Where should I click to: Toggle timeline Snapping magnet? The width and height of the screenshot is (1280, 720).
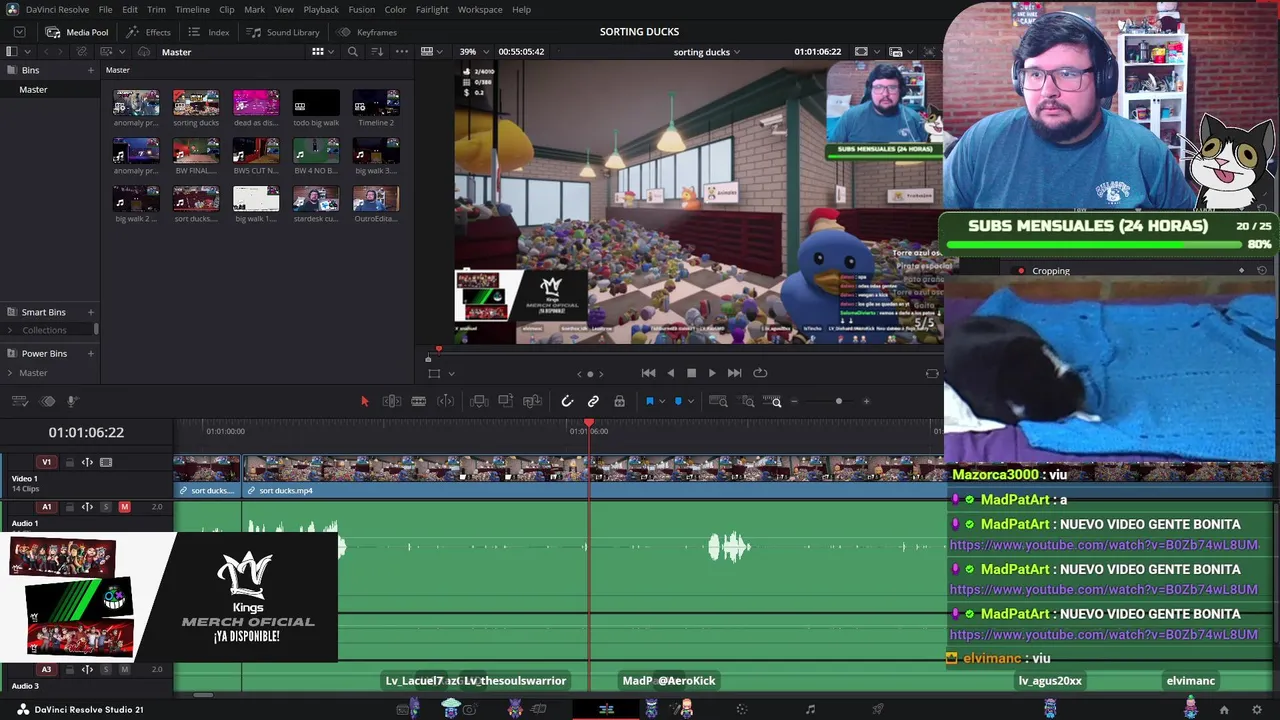tap(567, 401)
